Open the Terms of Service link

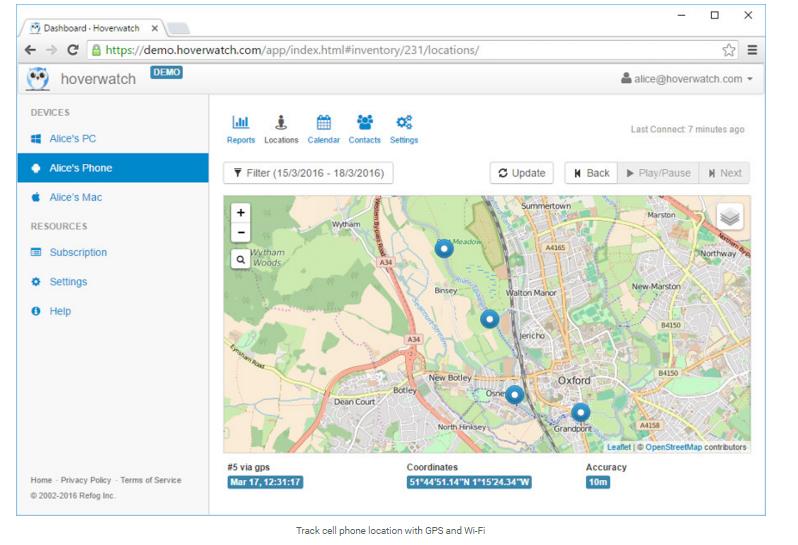coord(151,480)
